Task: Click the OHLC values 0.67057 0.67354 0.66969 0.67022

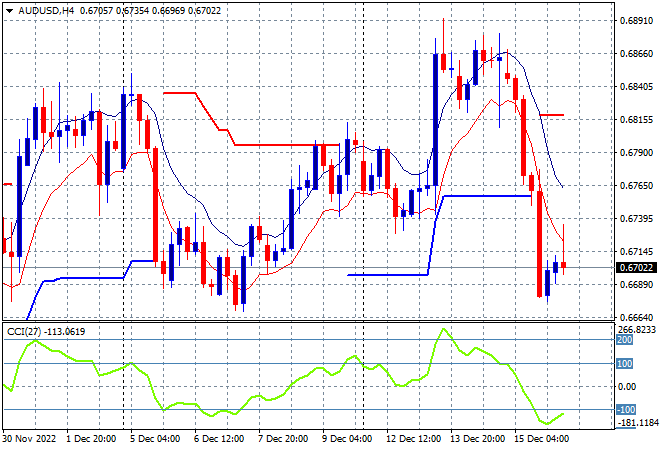Action: tap(150, 11)
